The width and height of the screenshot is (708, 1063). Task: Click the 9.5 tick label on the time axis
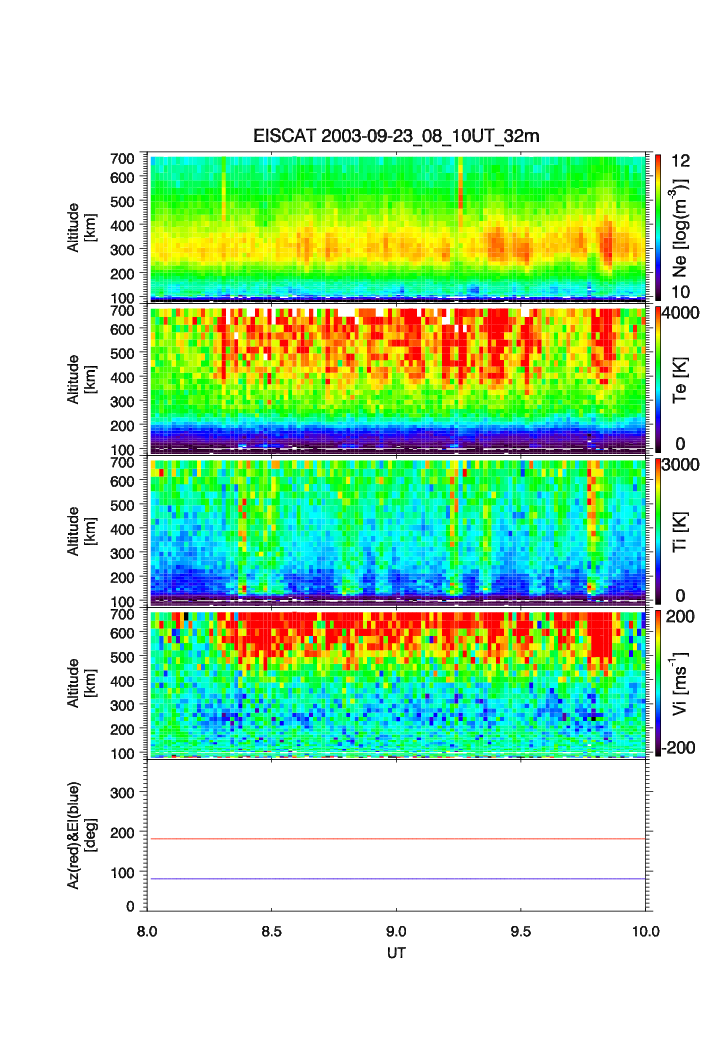tap(522, 931)
